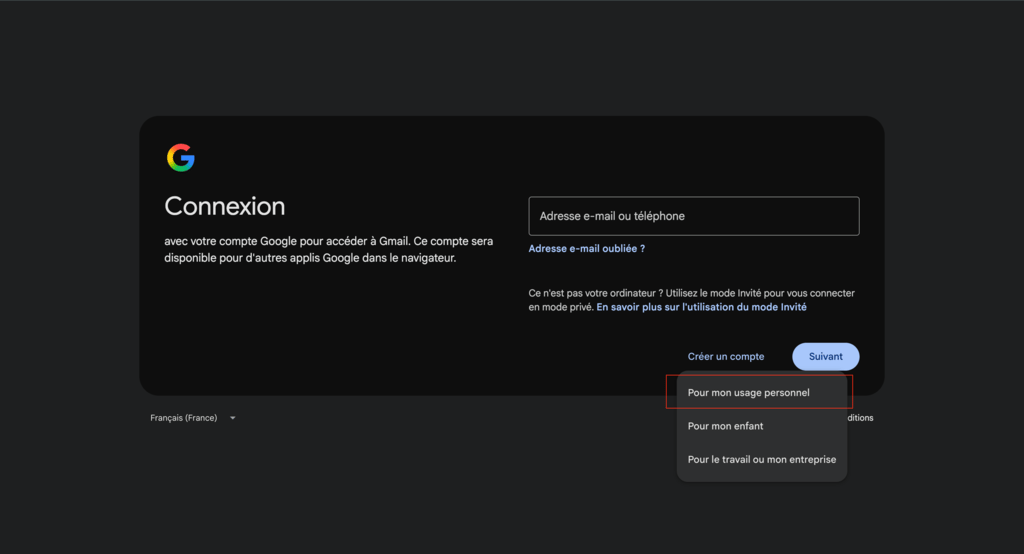Open the 'Adresse e-mail oubliée ?' link
1024x554 pixels.
coord(586,248)
